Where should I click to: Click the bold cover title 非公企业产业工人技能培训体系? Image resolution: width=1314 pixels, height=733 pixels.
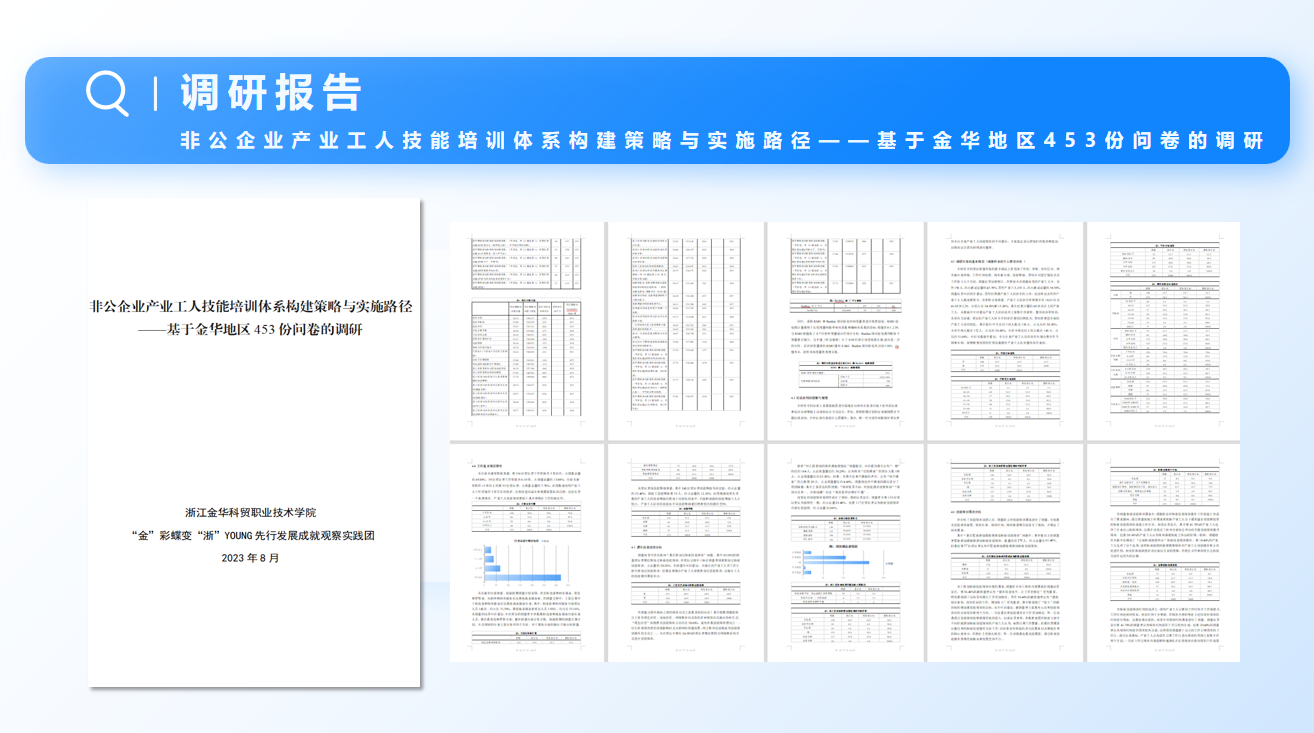251,307
